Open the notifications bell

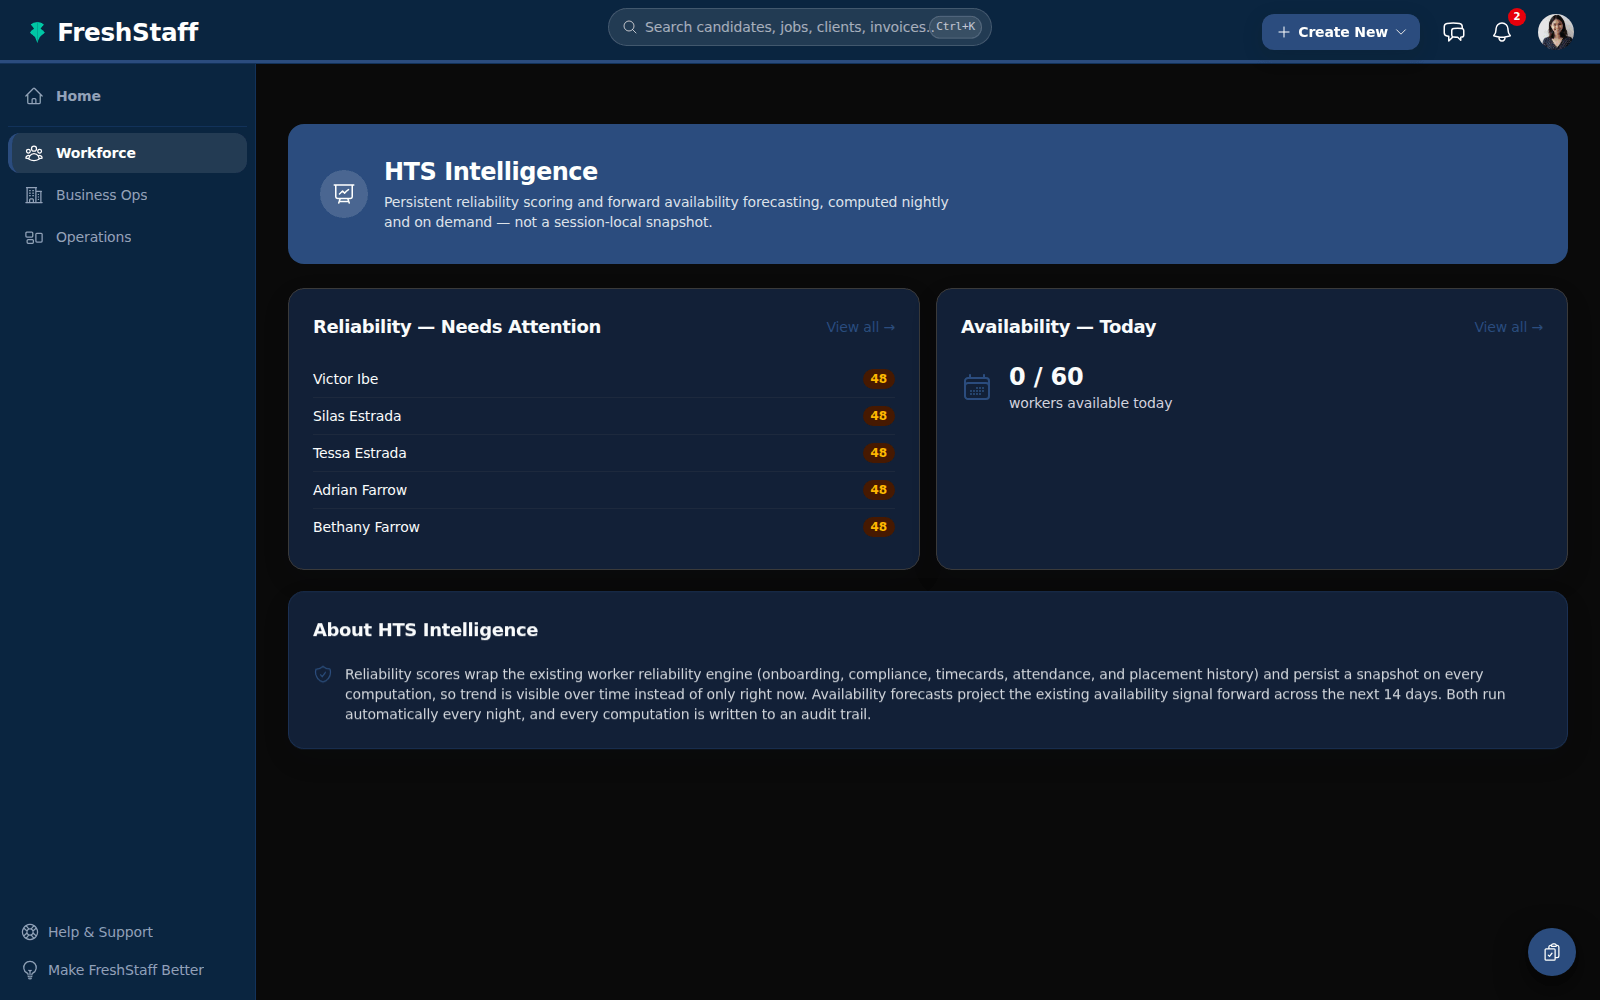tap(1502, 32)
